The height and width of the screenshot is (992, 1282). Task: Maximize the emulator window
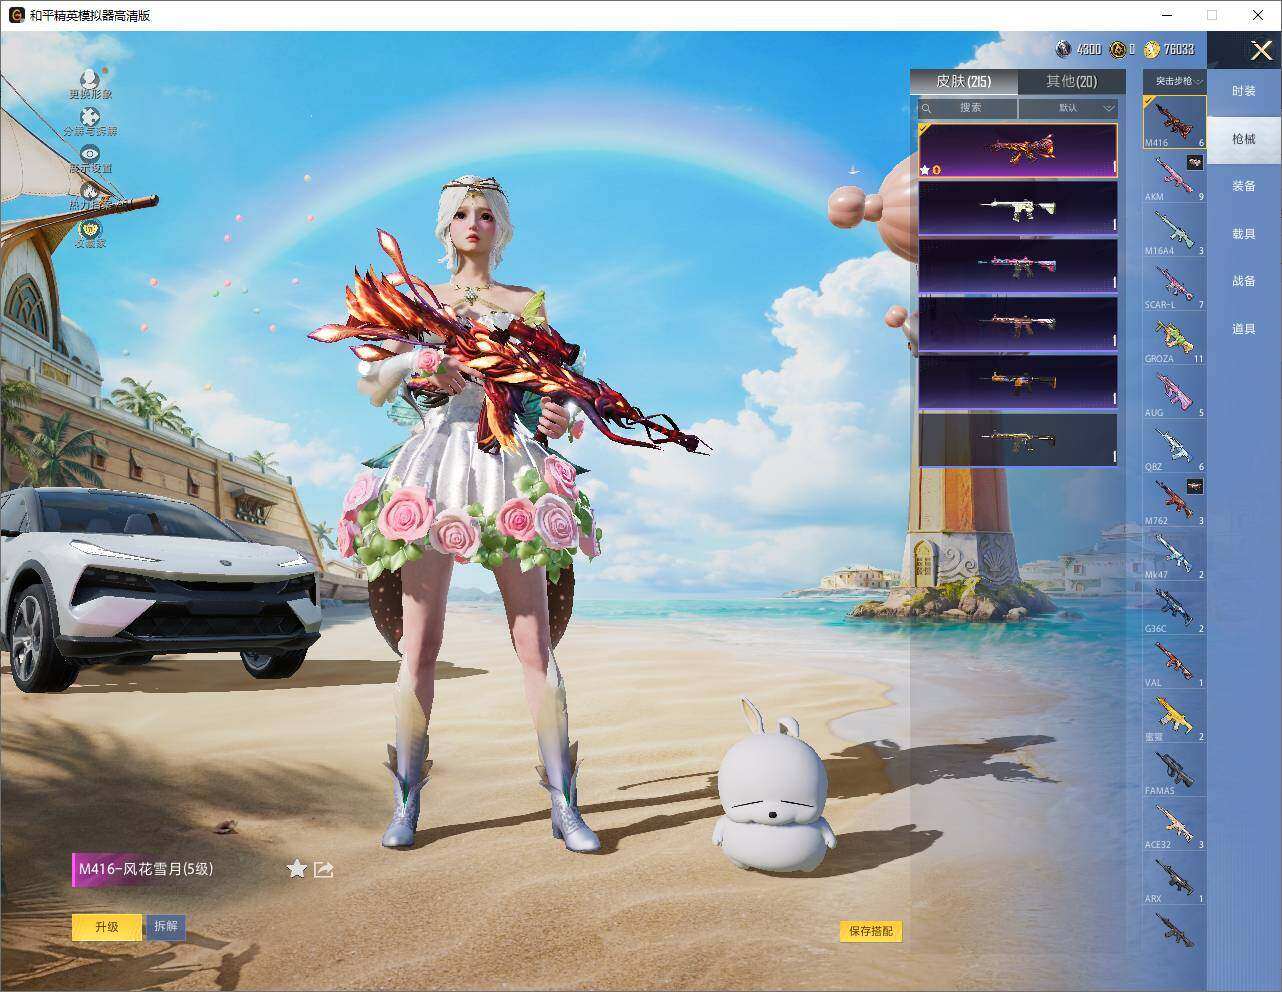click(1212, 15)
